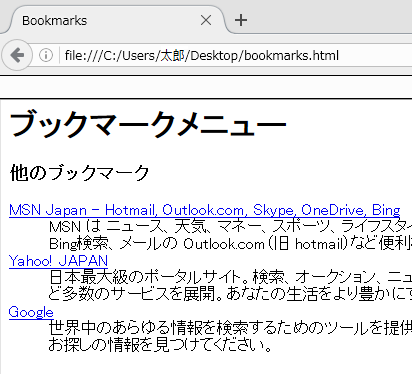The image size is (412, 374).
Task: Click the line starting Bing検索、メールの
Action: 230,244
